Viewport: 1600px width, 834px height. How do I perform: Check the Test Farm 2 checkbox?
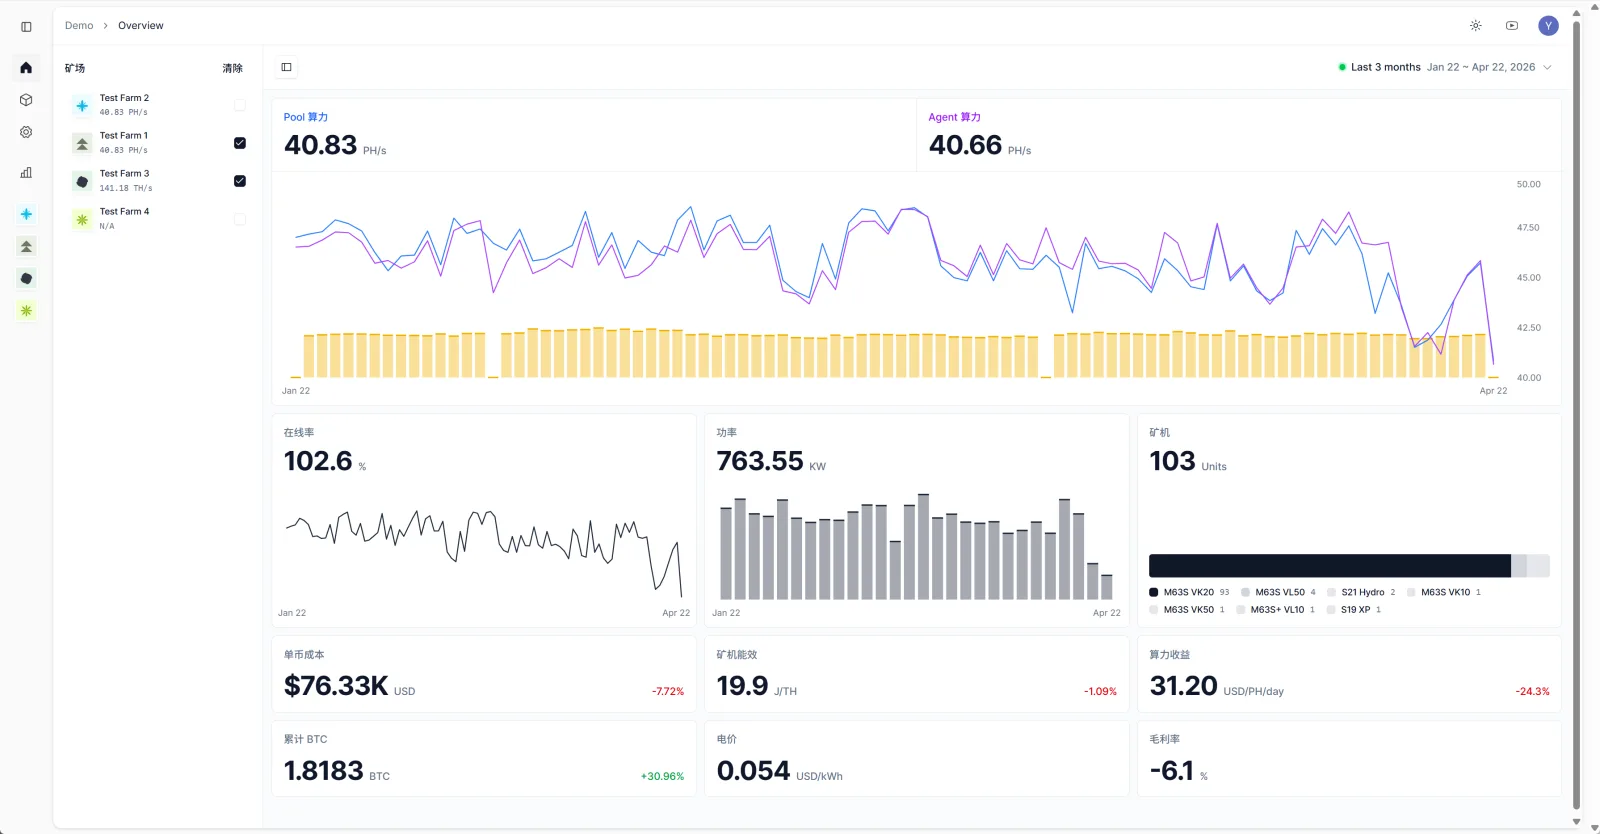pos(240,105)
